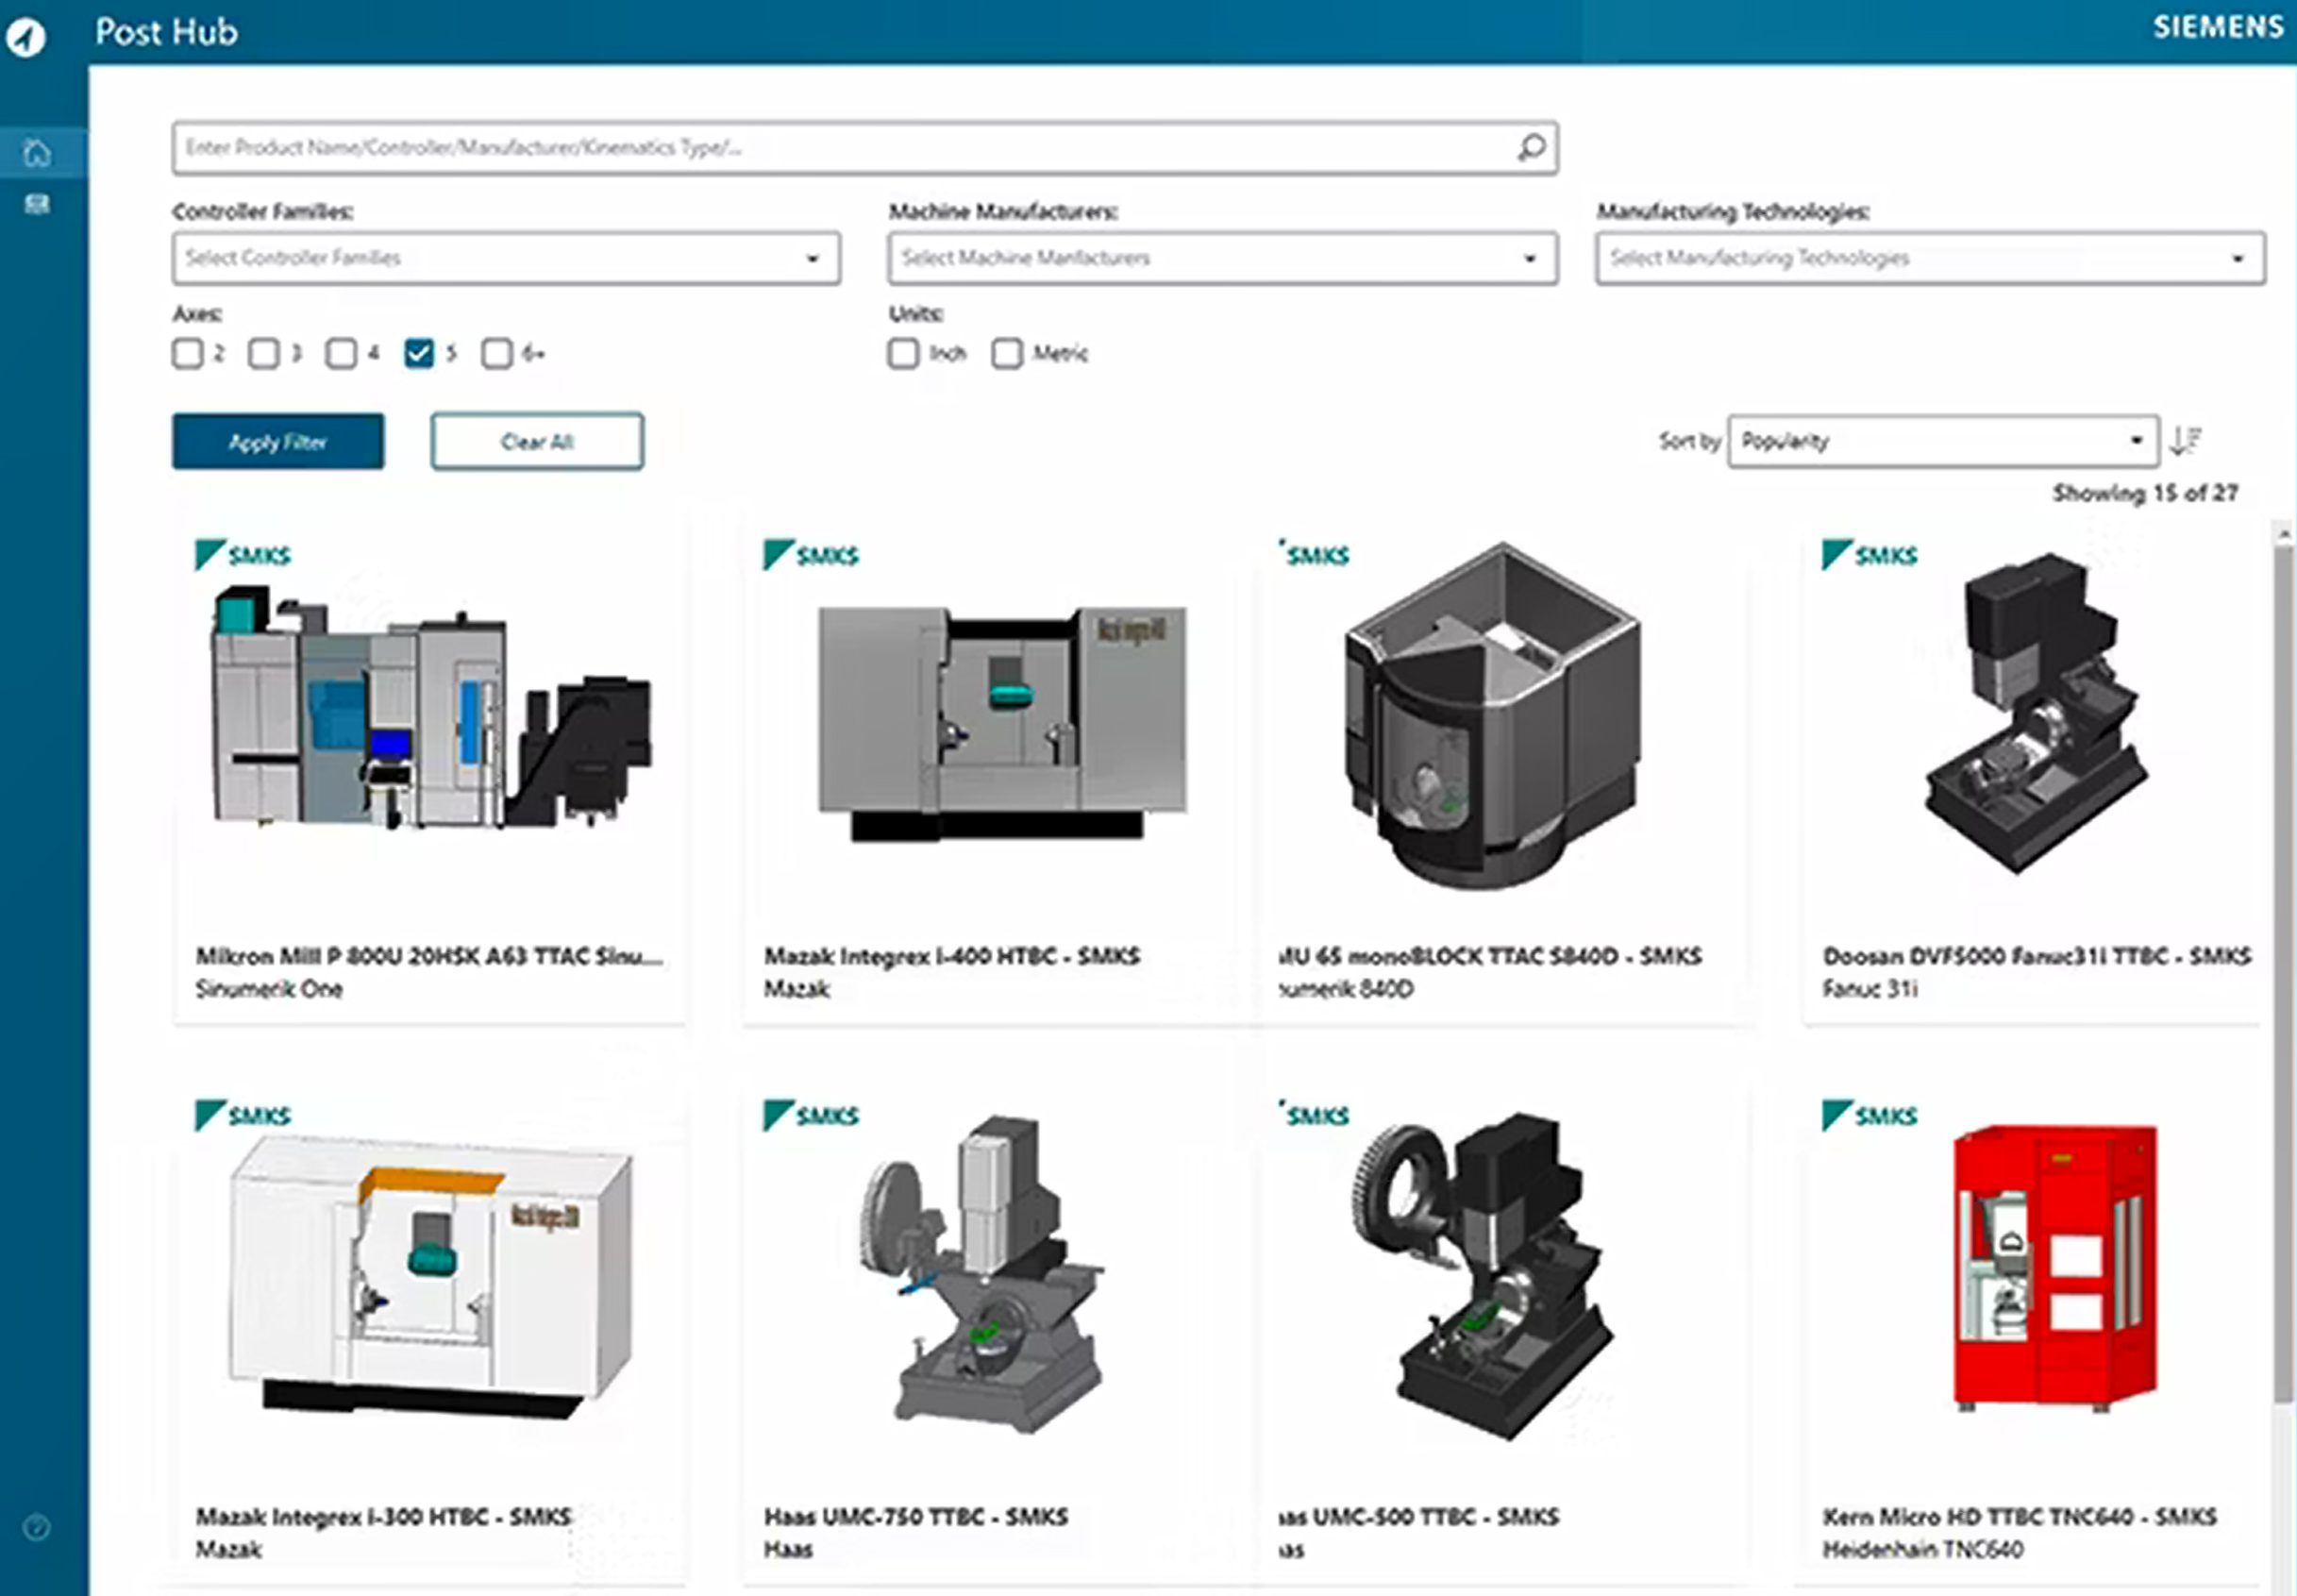Click SMKS badge on Doosan DVF5000 card

click(x=1869, y=555)
